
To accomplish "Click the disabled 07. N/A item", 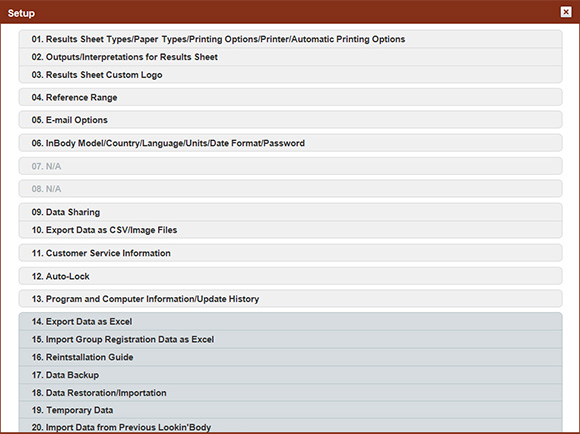I will pyautogui.click(x=290, y=166).
